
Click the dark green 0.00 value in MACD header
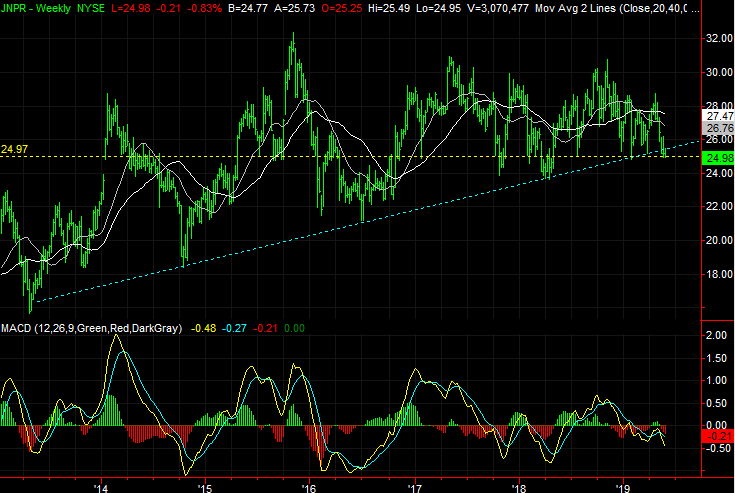pos(294,328)
